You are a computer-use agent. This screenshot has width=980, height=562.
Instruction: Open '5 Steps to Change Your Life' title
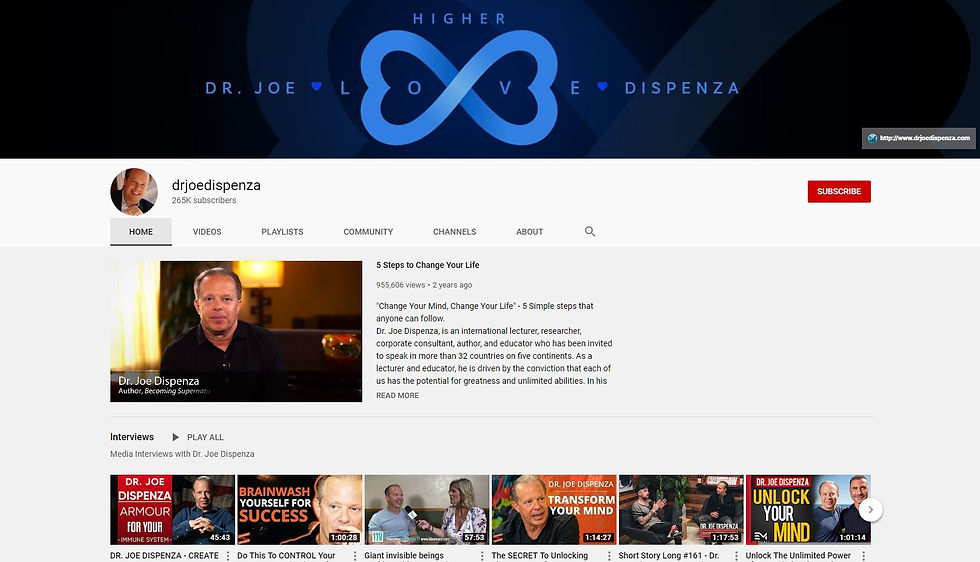tap(428, 265)
